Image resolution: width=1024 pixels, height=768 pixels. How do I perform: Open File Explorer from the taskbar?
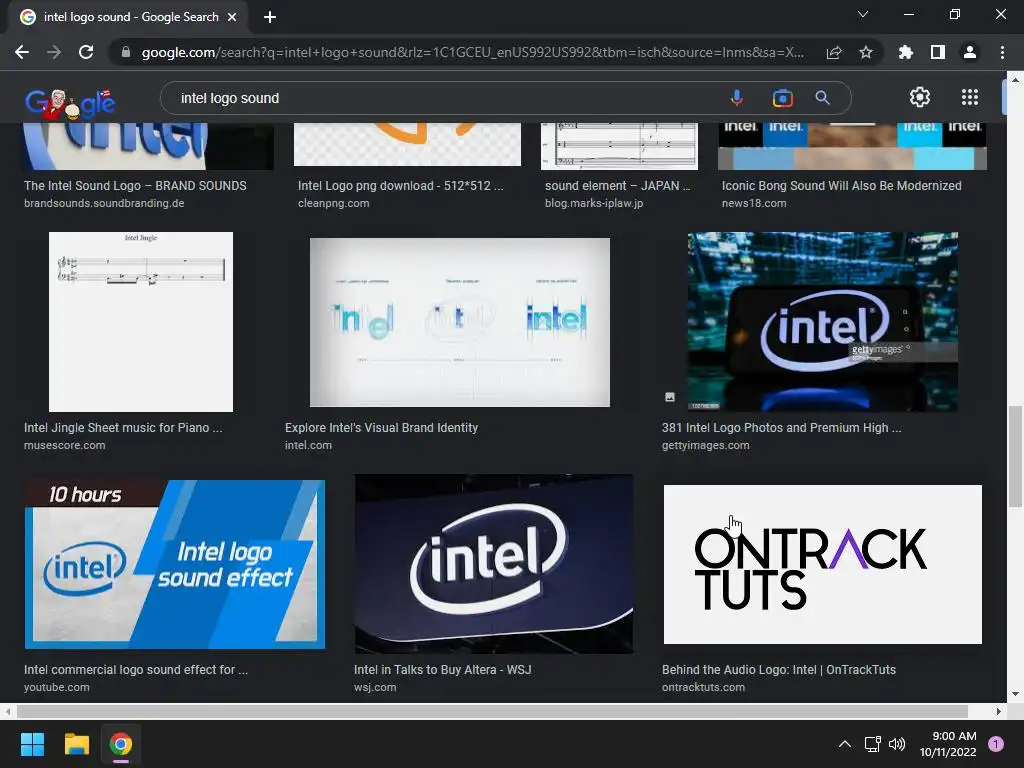coord(76,744)
